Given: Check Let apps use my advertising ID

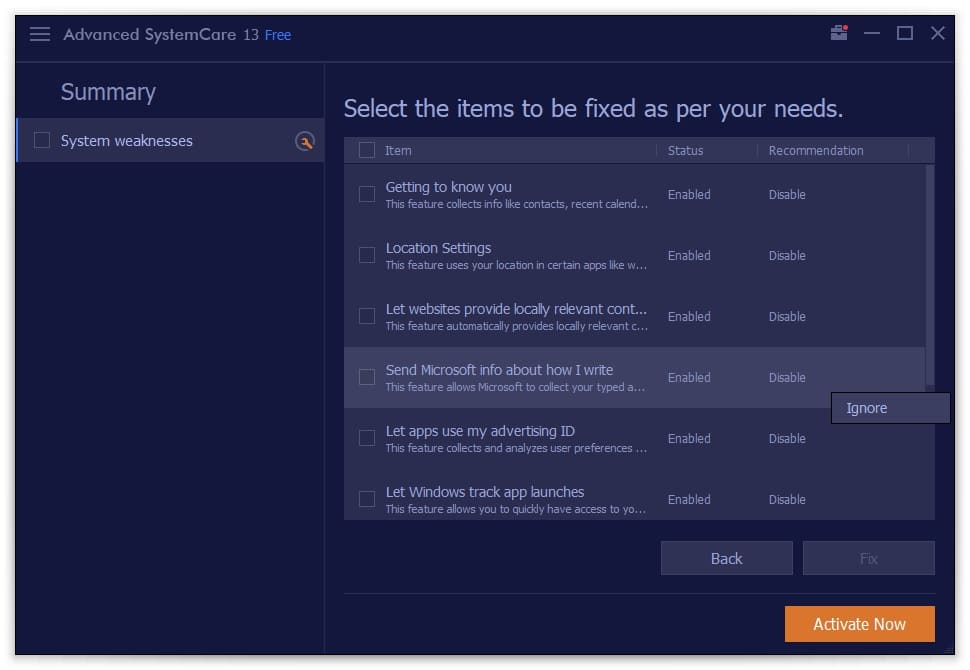Looking at the screenshot, I should tap(367, 438).
